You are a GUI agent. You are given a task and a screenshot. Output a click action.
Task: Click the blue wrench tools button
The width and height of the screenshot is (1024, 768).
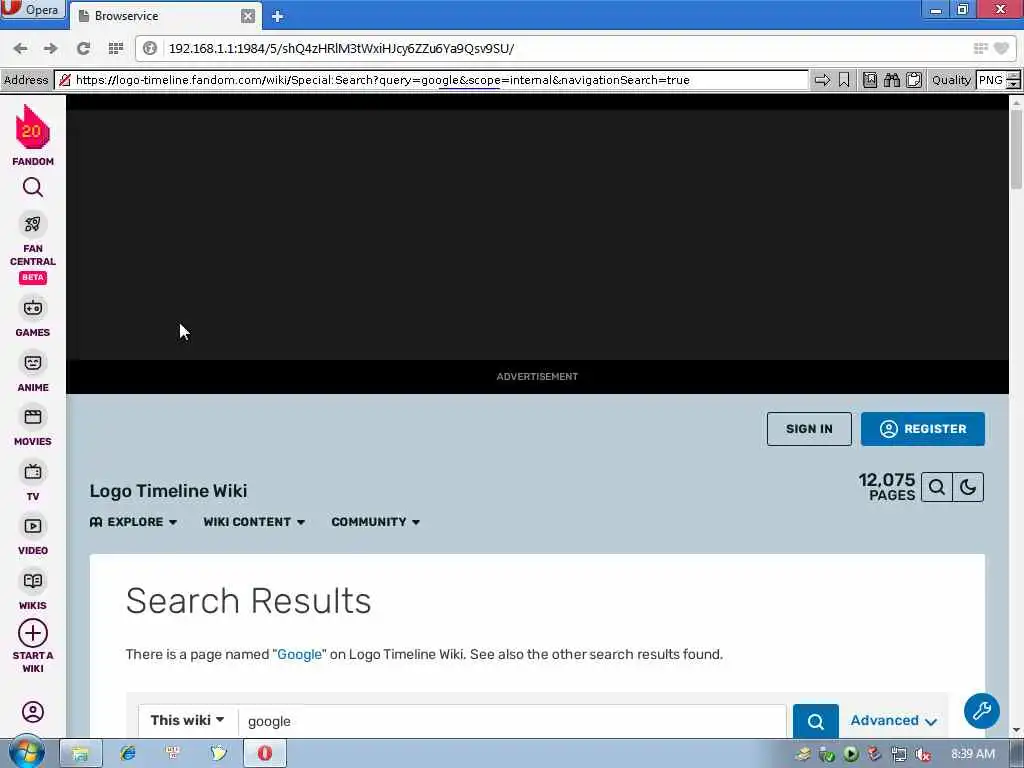pyautogui.click(x=982, y=711)
